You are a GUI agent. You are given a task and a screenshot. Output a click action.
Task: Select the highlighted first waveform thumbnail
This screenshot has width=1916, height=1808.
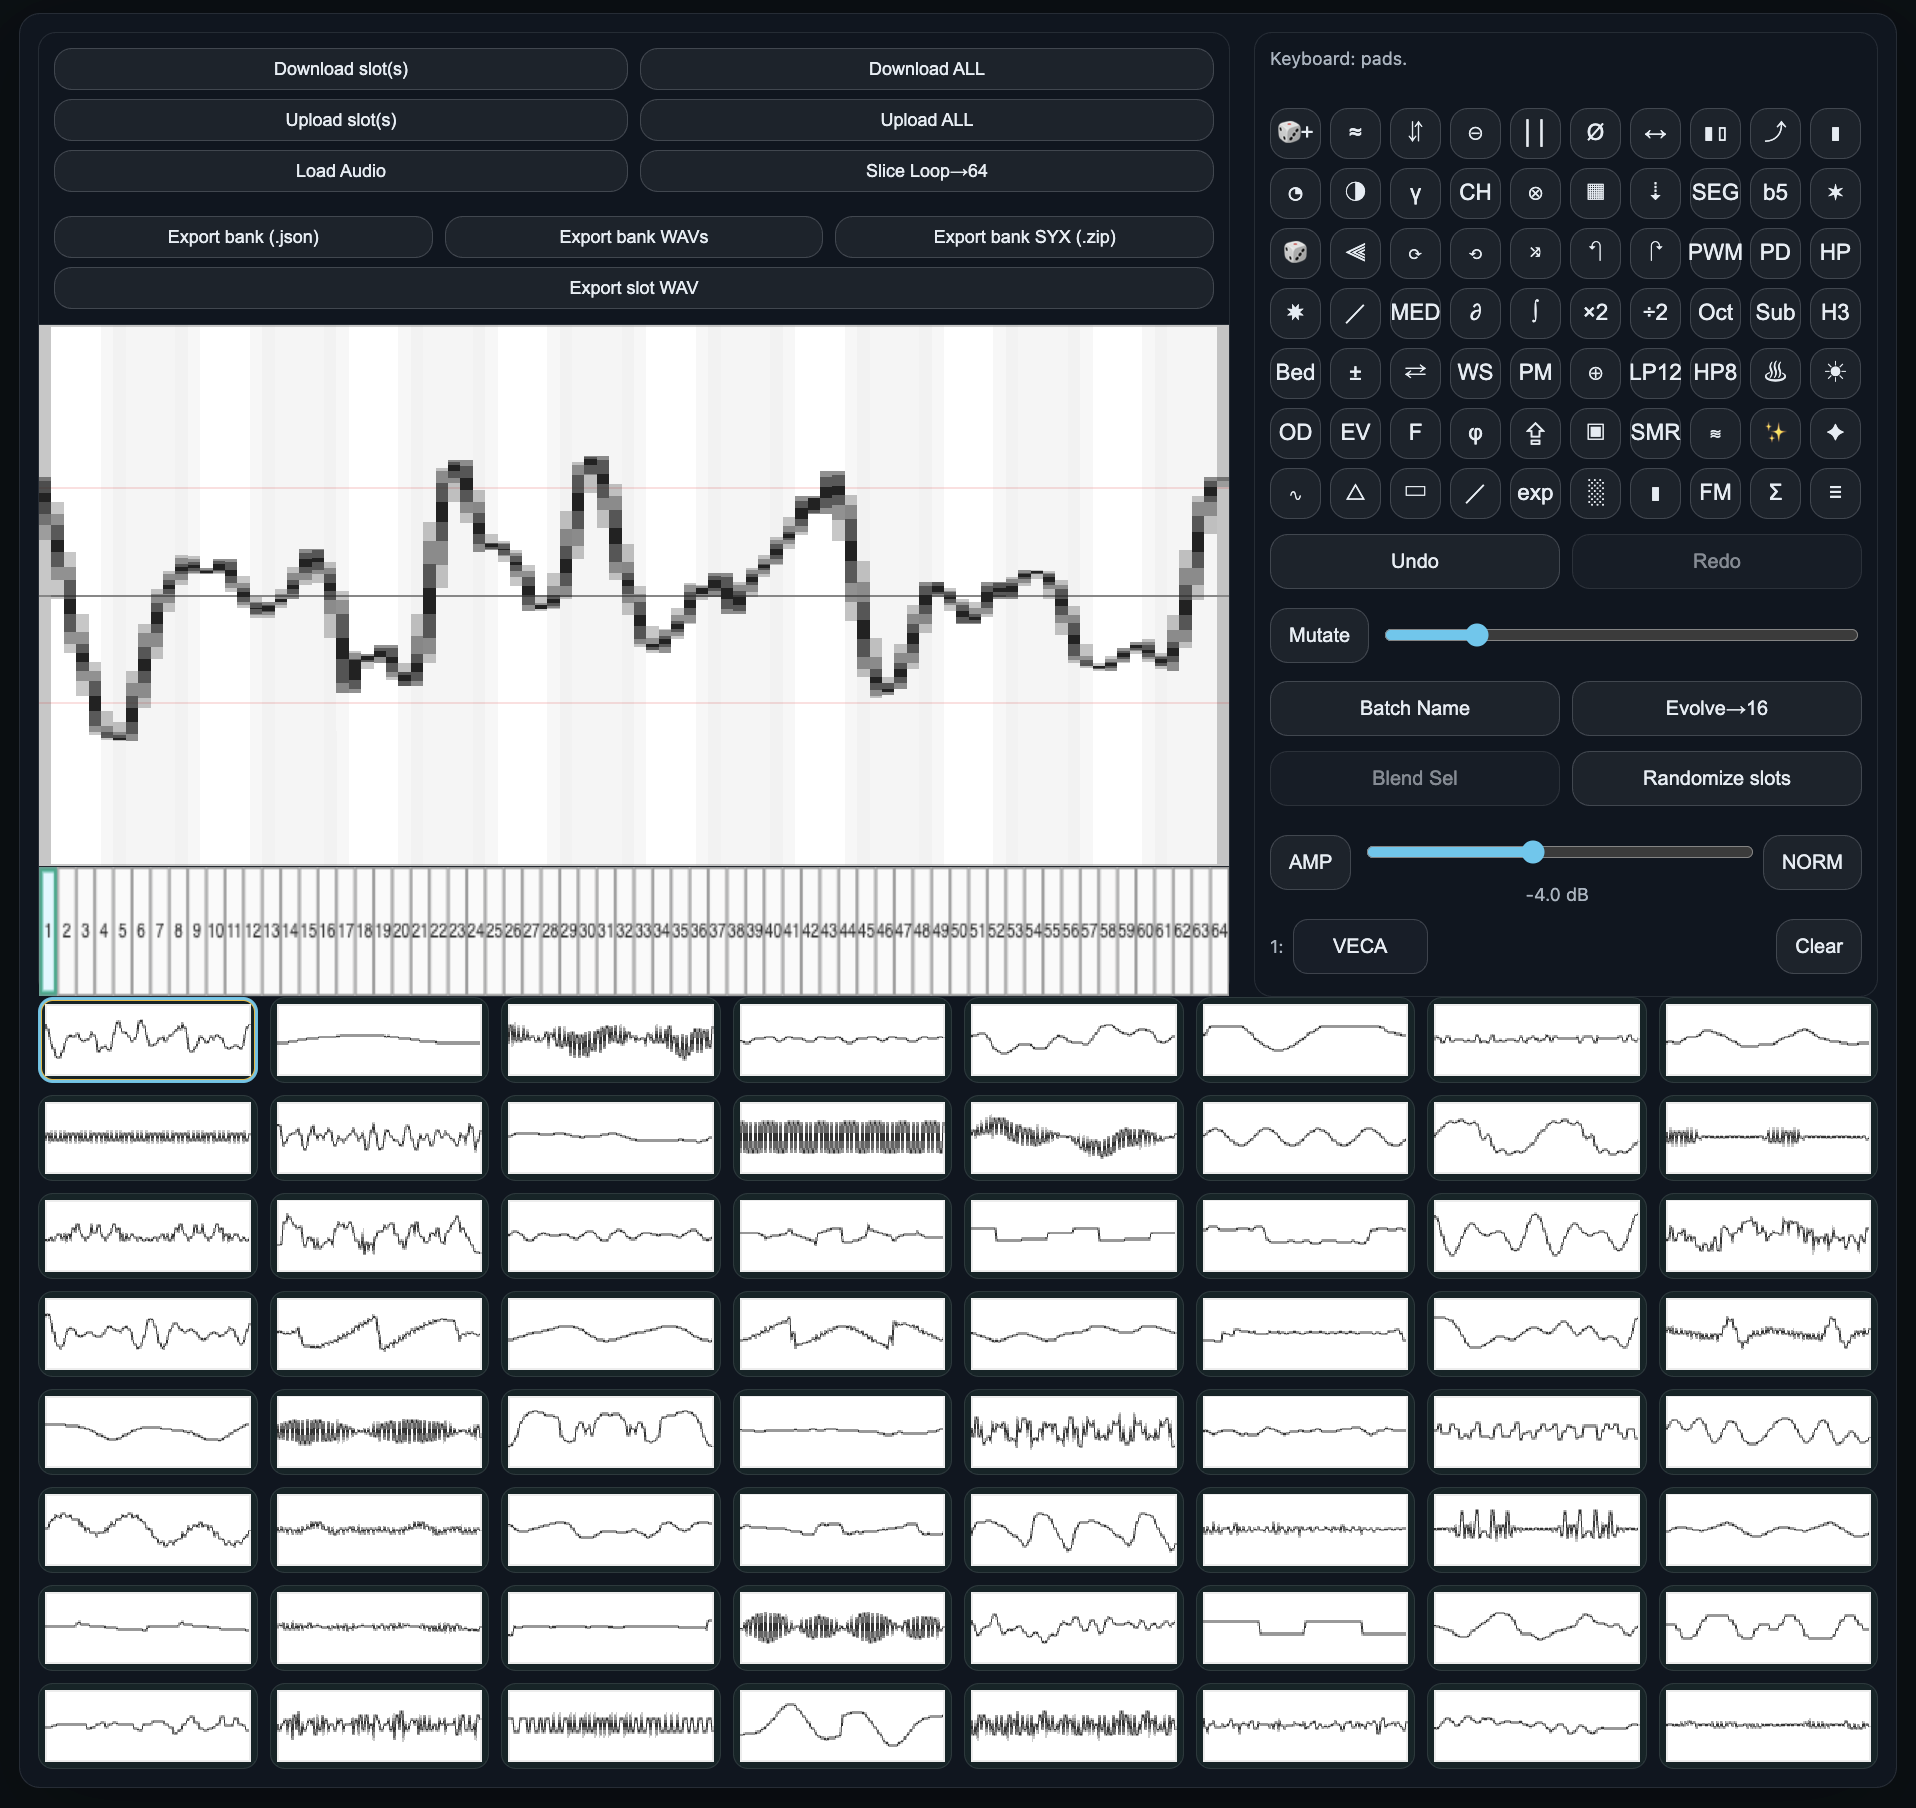coord(148,1040)
